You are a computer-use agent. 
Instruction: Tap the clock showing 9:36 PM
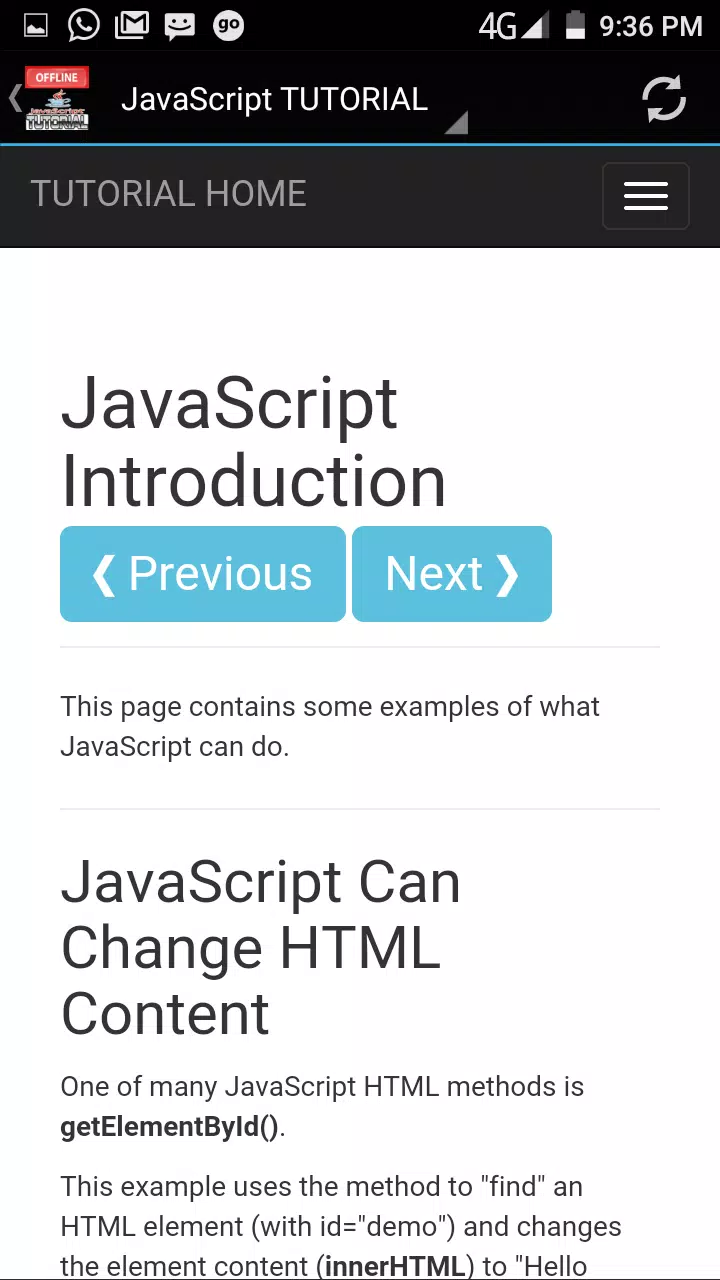(x=651, y=26)
